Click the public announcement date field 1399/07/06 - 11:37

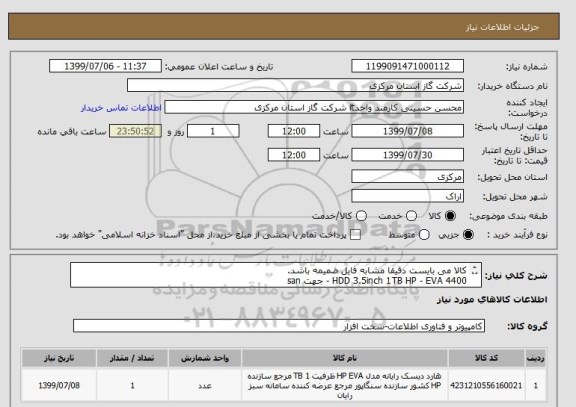pos(105,66)
